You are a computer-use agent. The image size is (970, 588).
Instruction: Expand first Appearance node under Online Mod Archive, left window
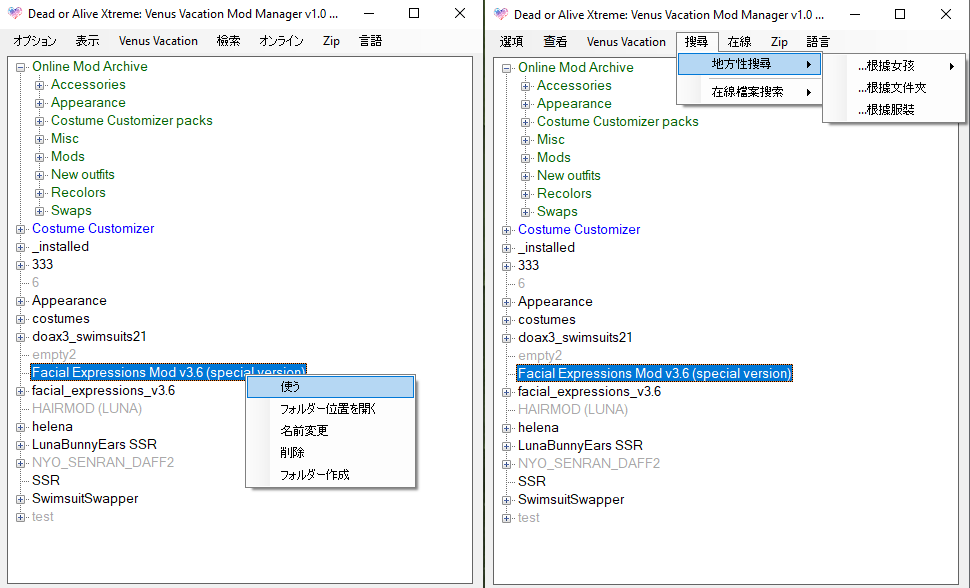tap(39, 103)
